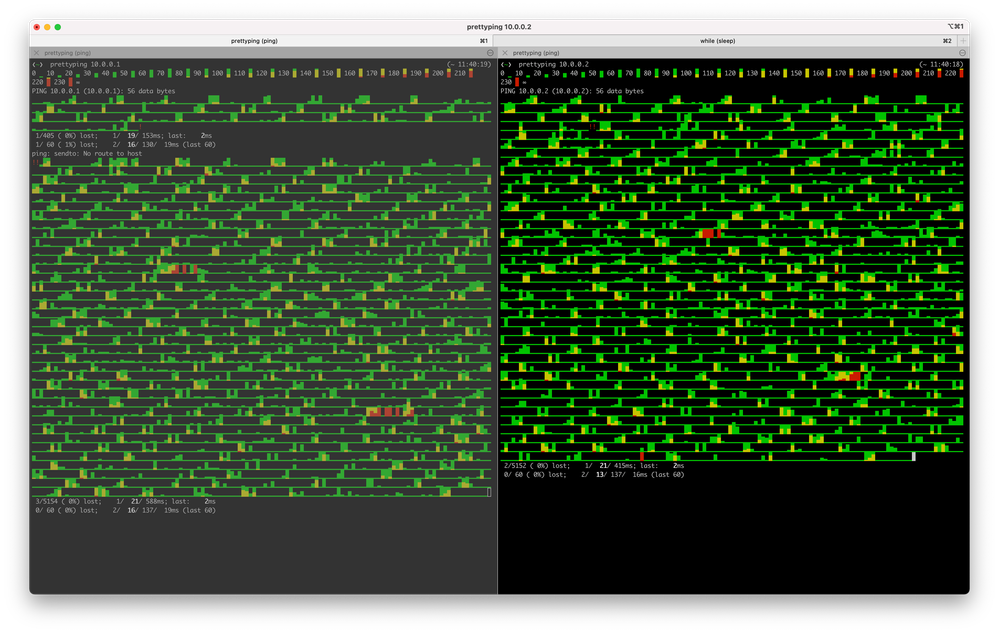Click the "PING 10.0.0.2" header line
Viewport: 999px width, 633px height.
coord(571,91)
